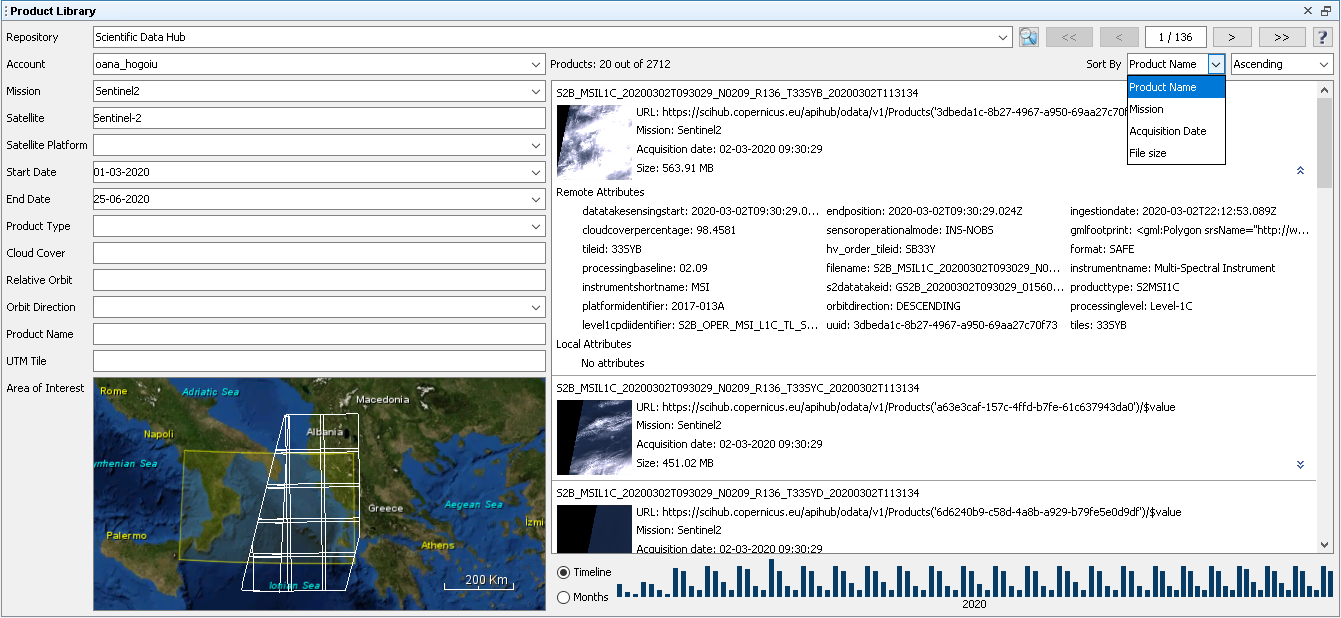Click the search products magnifier icon
The width and height of the screenshot is (1341, 618).
1029,37
